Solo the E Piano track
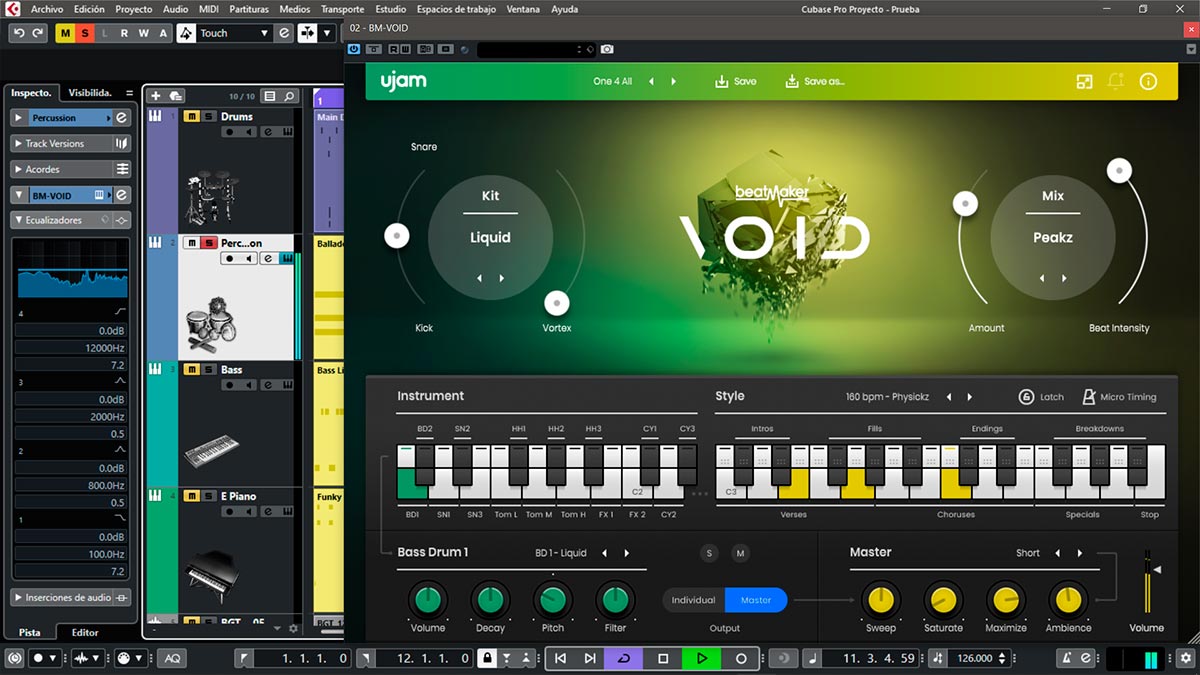This screenshot has height=675, width=1200. pos(208,496)
